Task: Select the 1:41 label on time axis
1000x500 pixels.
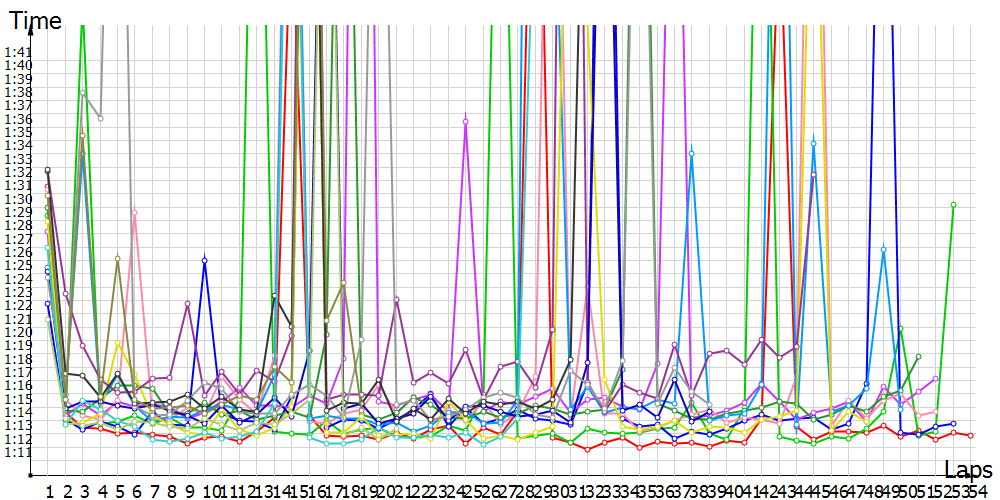Action: [x=17, y=52]
